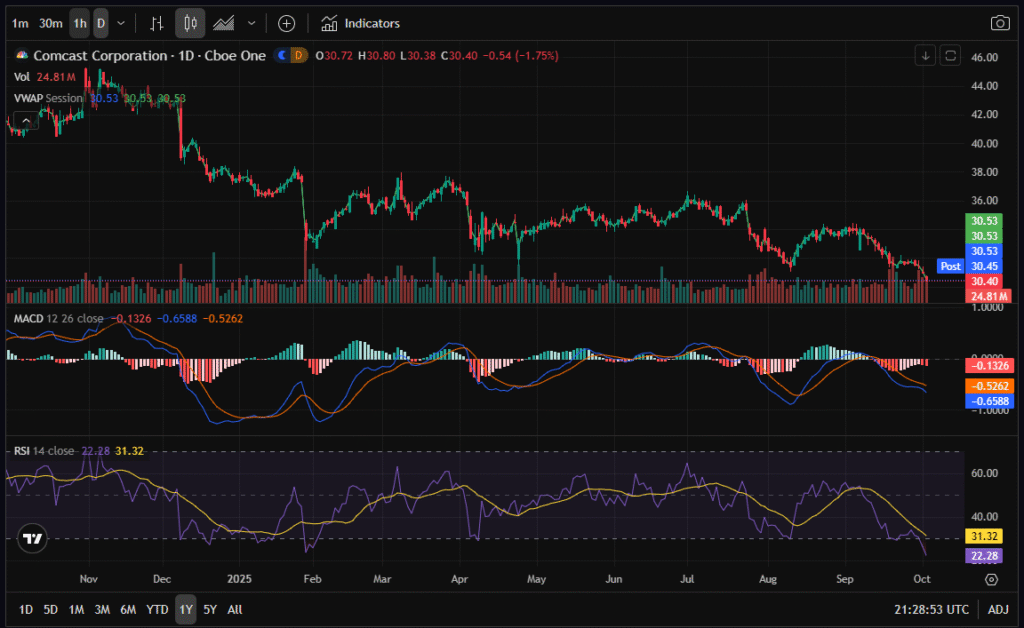This screenshot has width=1024, height=628.
Task: Click the square brackets icon beside price scale
Action: [951, 55]
